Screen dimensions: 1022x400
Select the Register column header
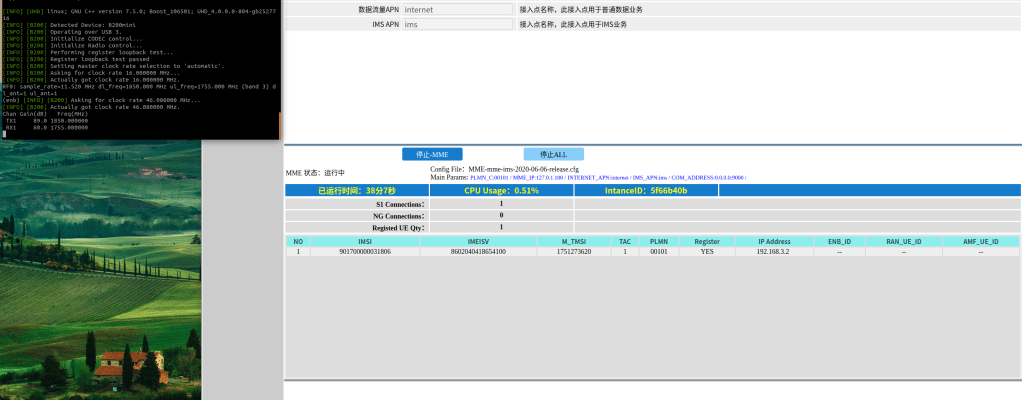point(707,241)
